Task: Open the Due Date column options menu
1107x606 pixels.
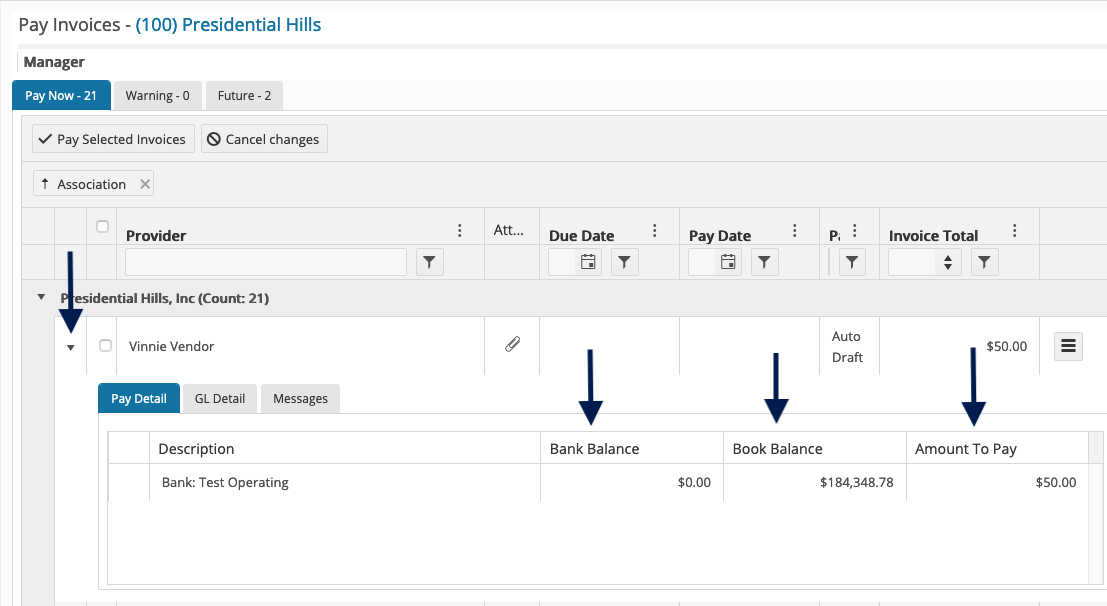Action: [654, 230]
